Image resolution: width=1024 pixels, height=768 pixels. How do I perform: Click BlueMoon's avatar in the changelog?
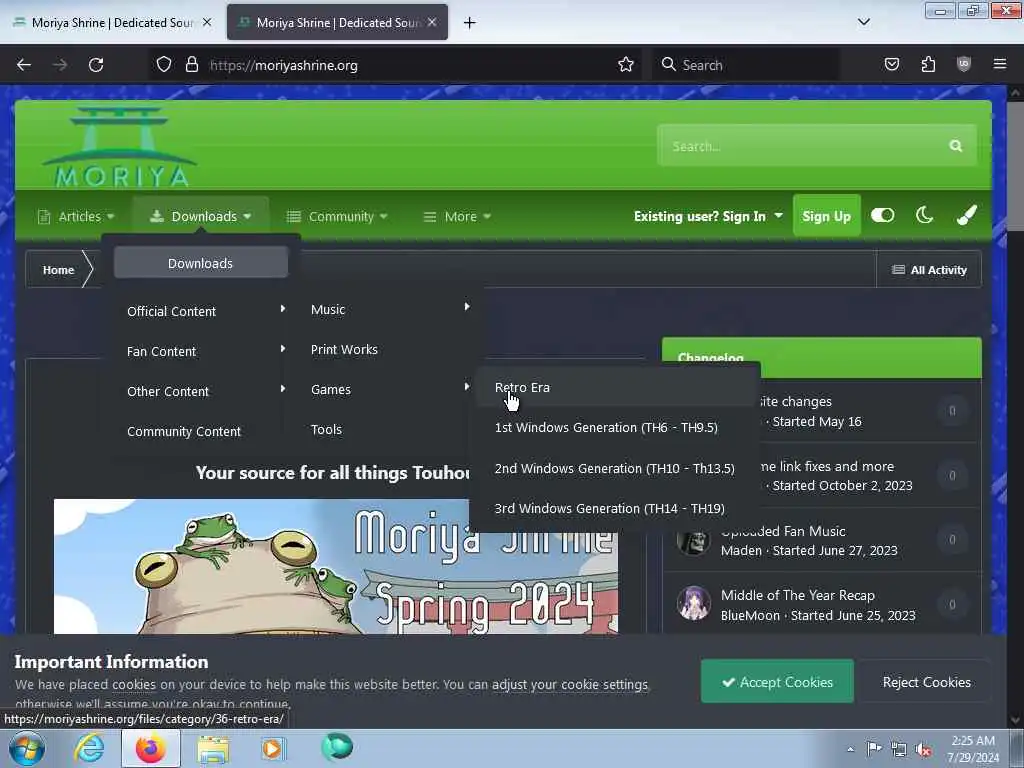pyautogui.click(x=694, y=603)
